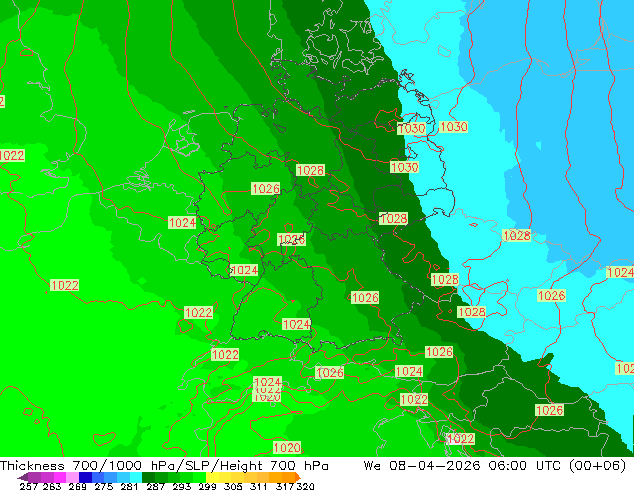Click the legend value 287
The height and width of the screenshot is (490, 634).
tap(155, 486)
